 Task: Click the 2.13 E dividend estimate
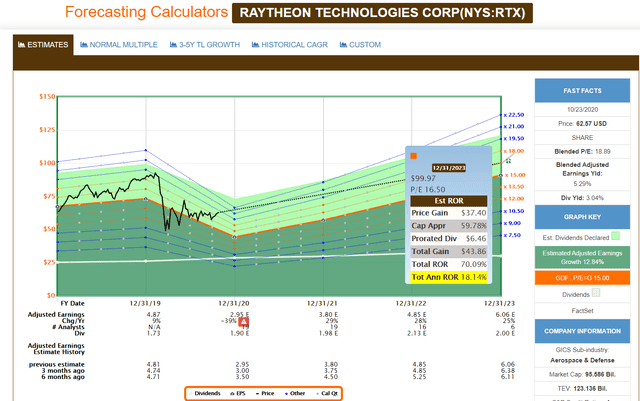tap(417, 333)
